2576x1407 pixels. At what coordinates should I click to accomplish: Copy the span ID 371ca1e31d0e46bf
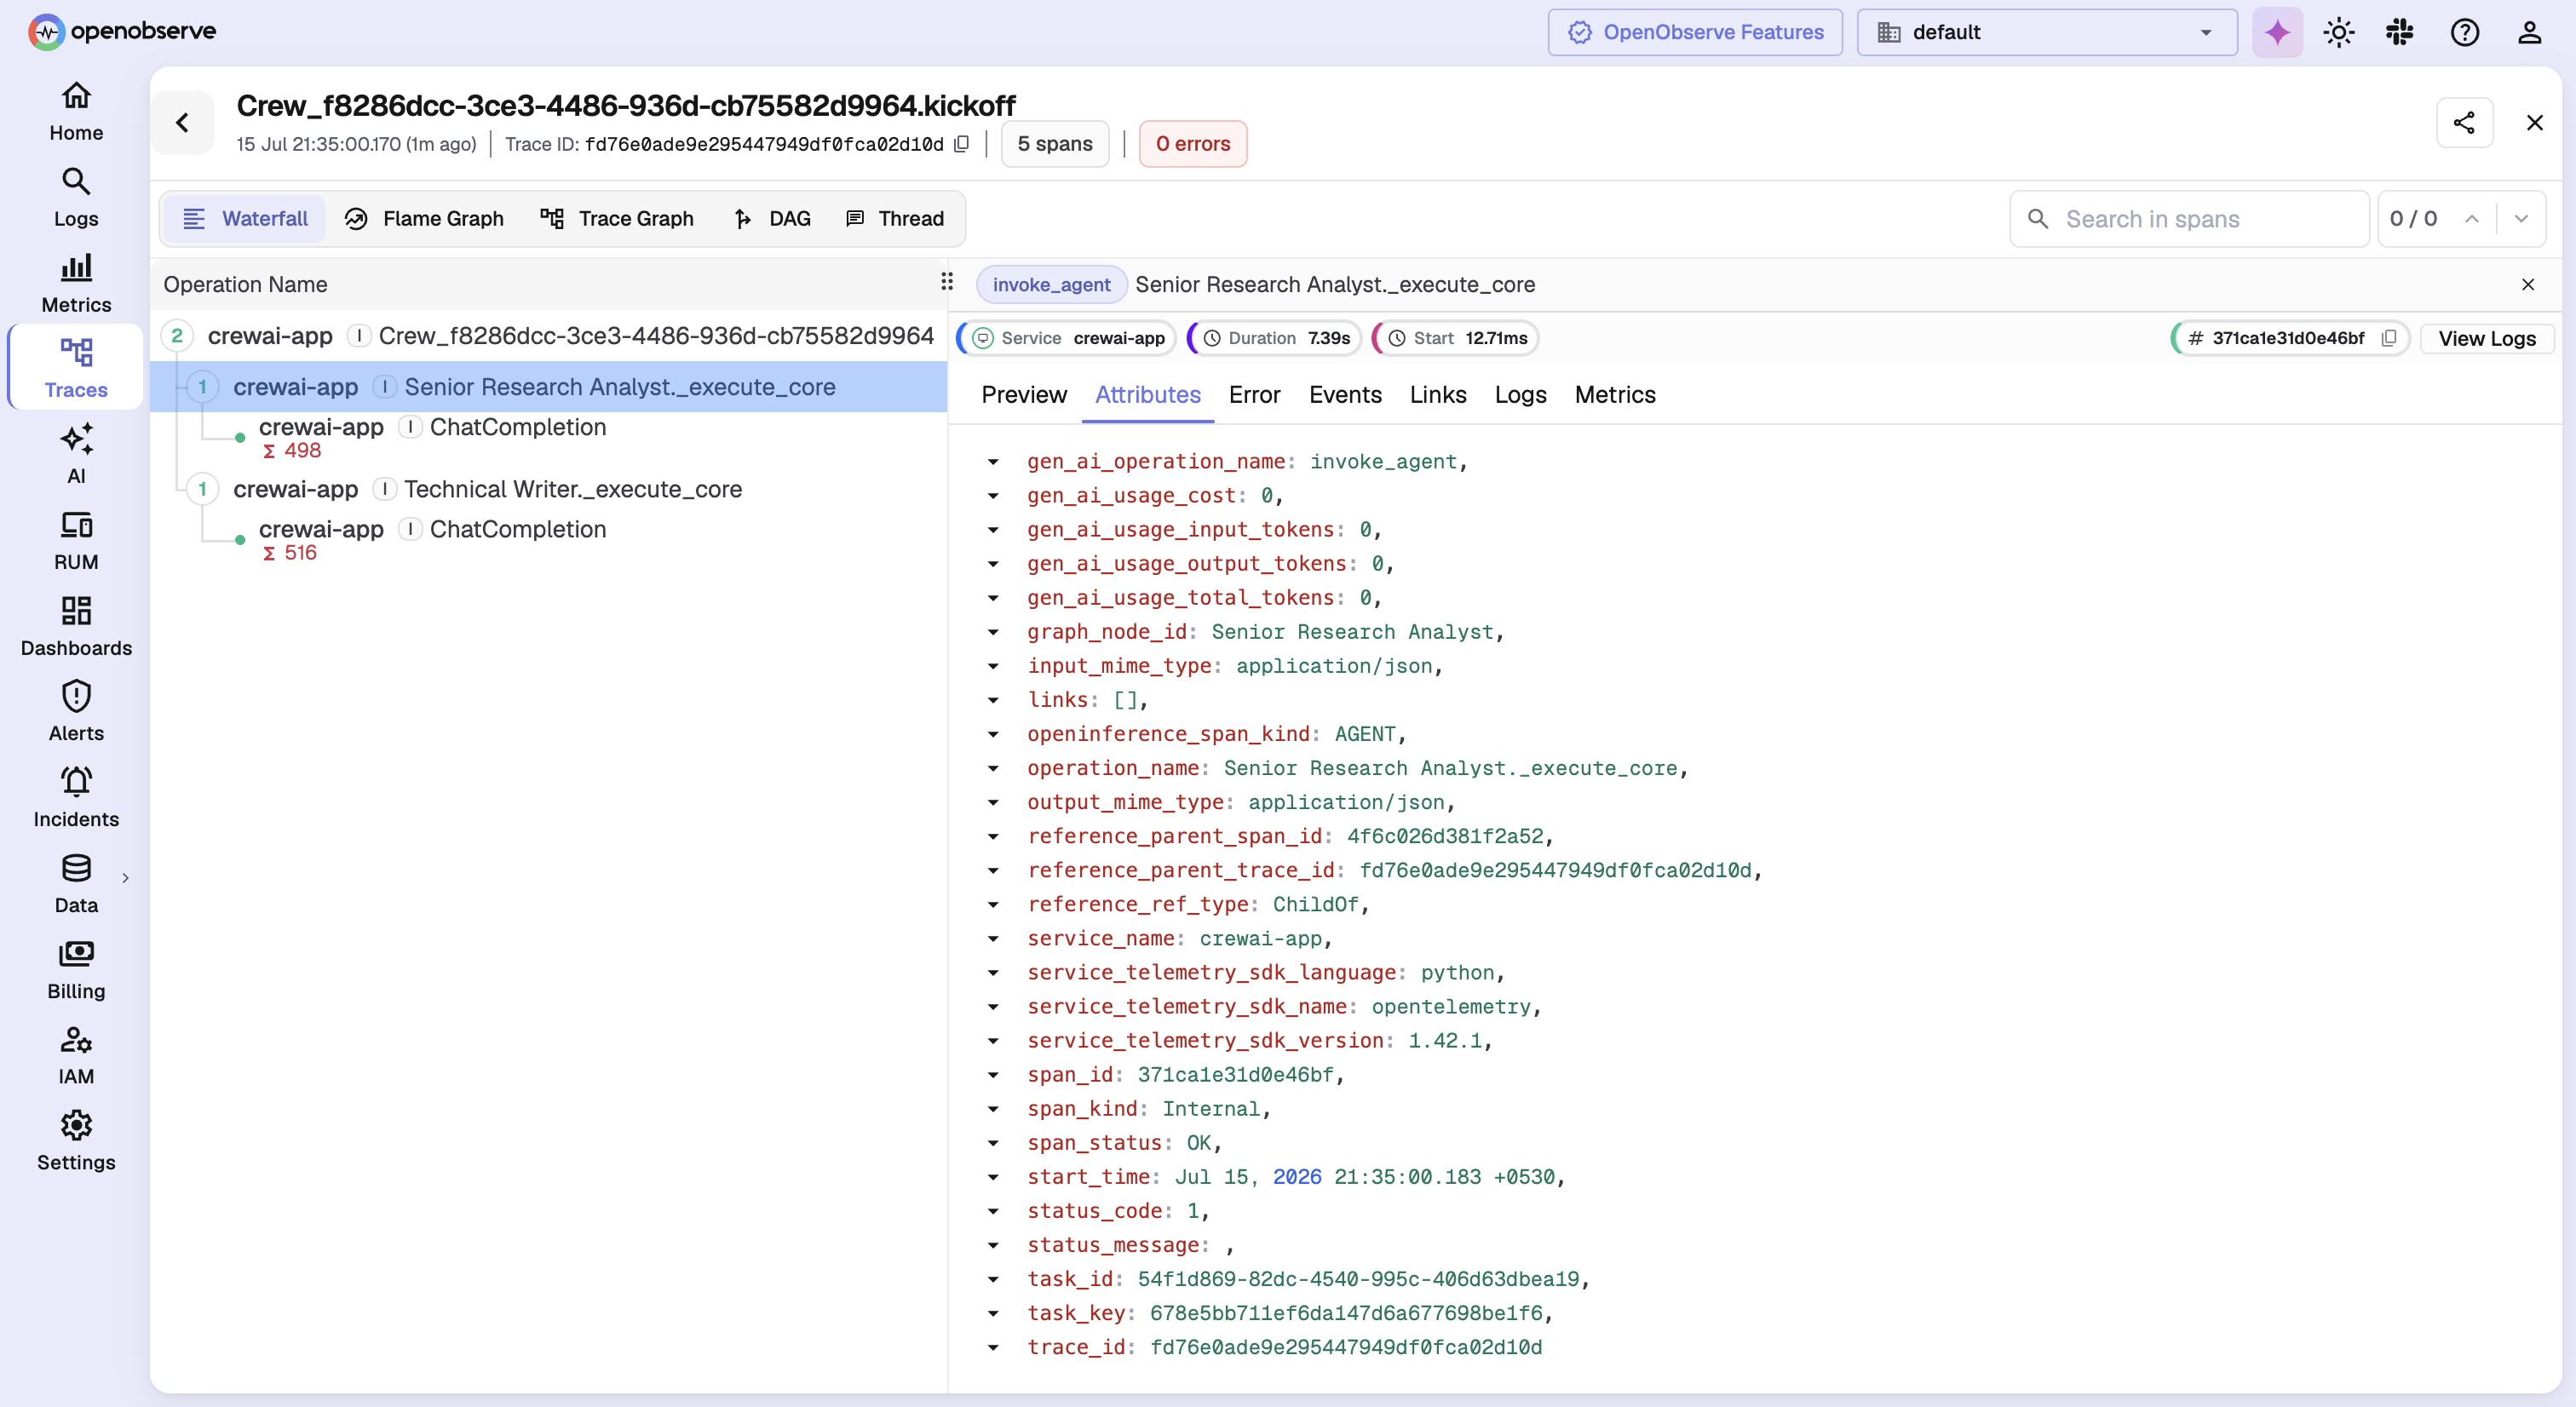[x=2389, y=338]
